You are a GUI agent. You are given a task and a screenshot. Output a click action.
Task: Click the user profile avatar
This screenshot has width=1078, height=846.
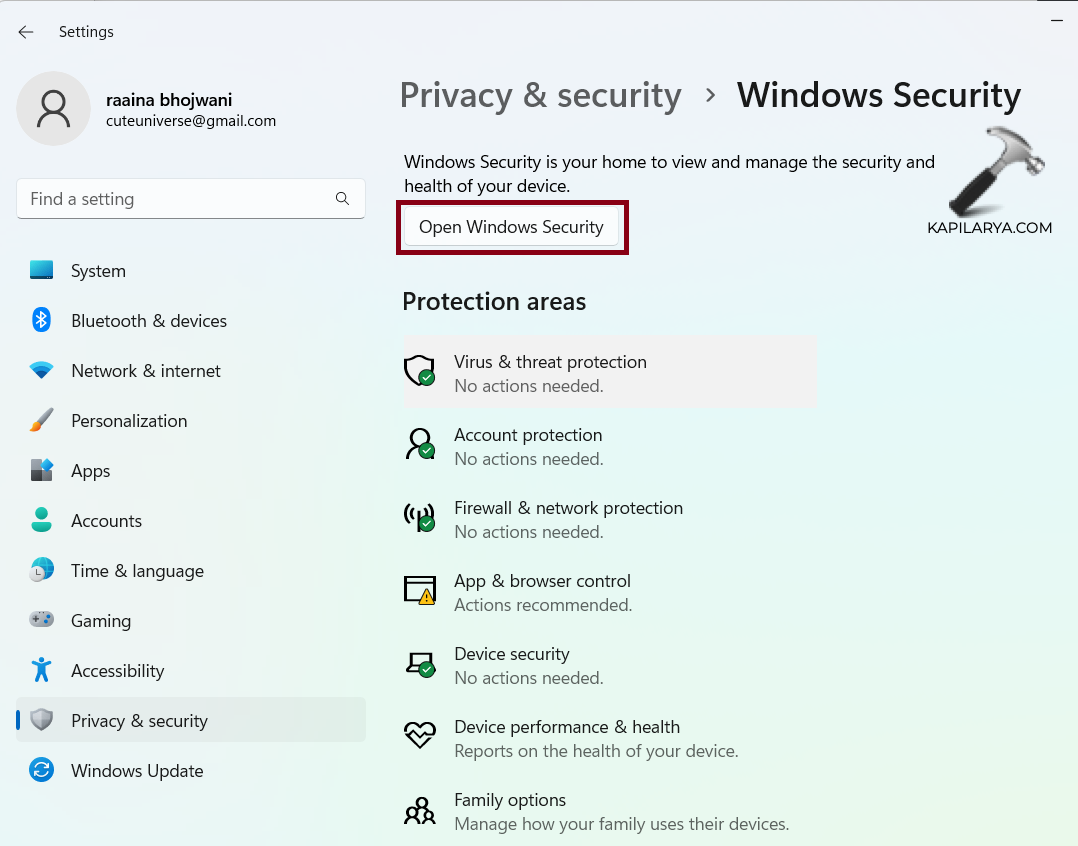coord(54,108)
